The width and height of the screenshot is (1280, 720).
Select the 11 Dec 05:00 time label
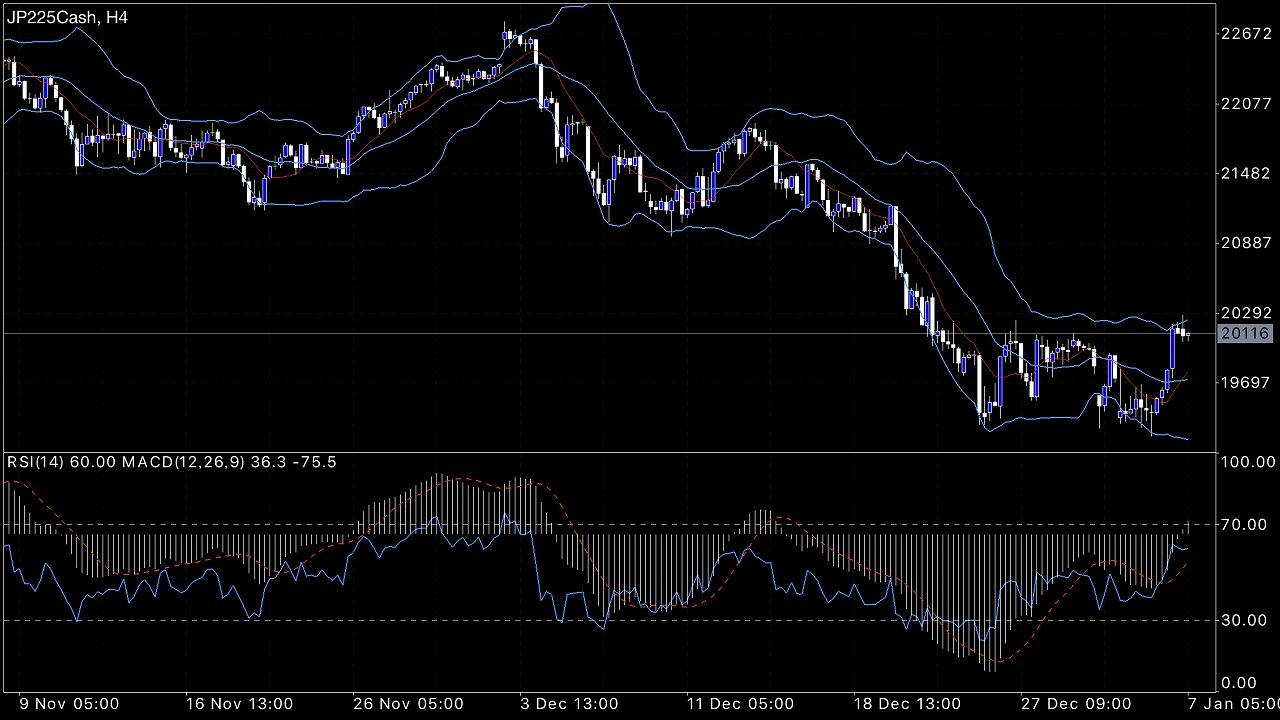740,703
